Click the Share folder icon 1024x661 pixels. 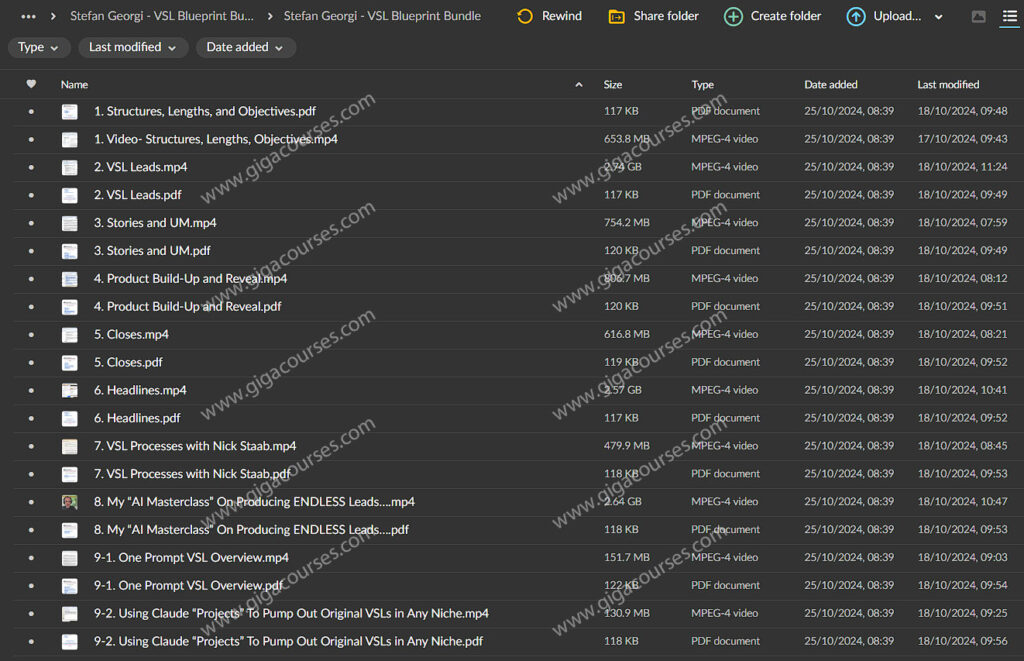click(x=617, y=16)
